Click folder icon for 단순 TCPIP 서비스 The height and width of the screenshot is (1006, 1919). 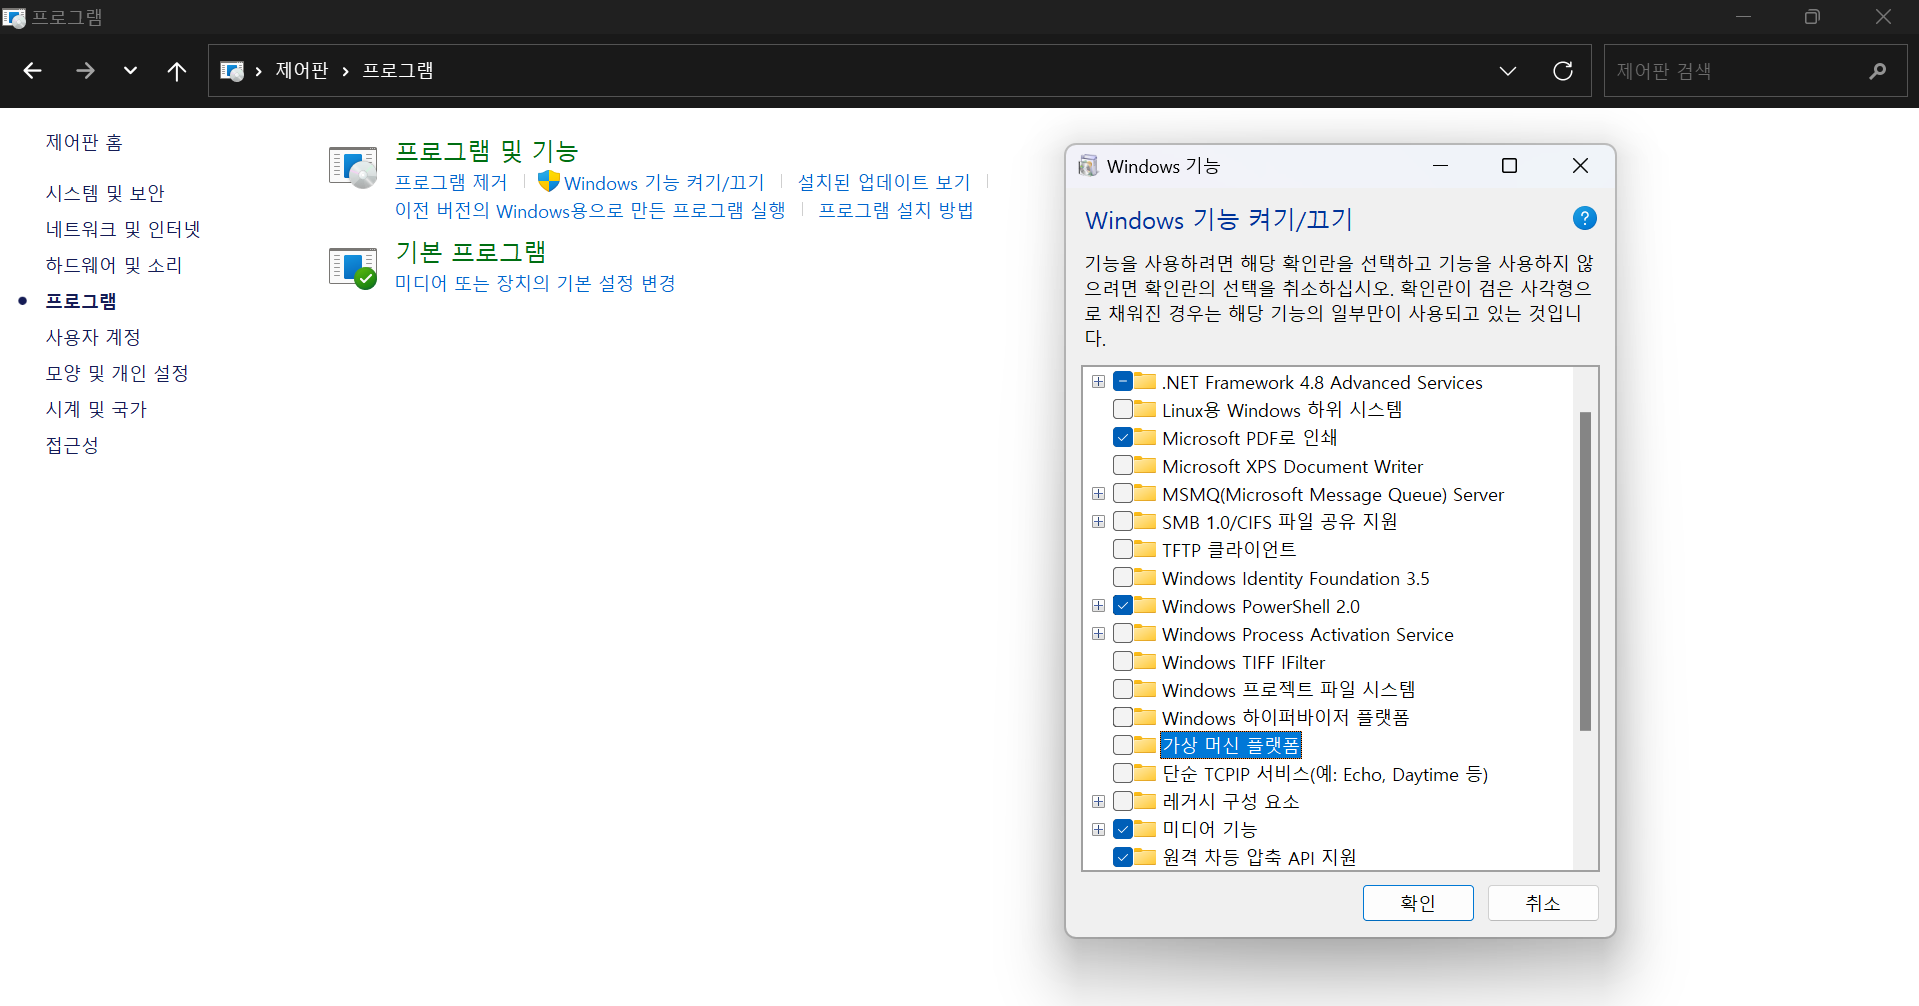pos(1145,773)
